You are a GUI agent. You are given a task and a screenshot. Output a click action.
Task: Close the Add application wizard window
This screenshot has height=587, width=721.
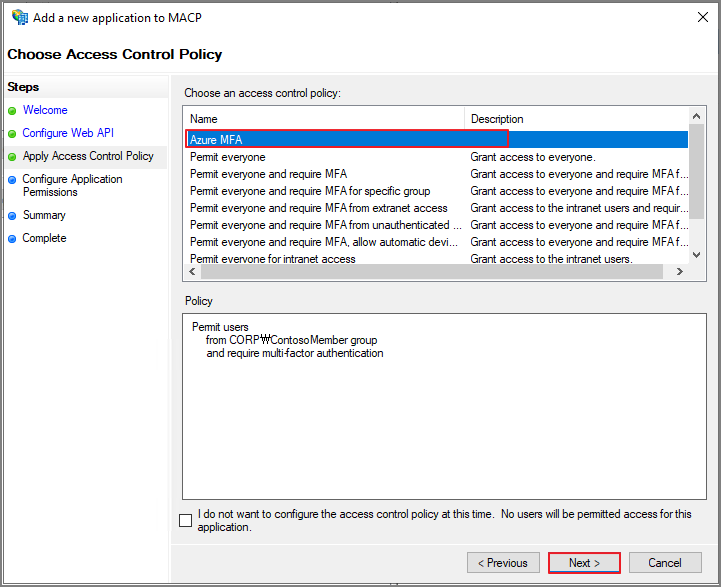pos(702,17)
